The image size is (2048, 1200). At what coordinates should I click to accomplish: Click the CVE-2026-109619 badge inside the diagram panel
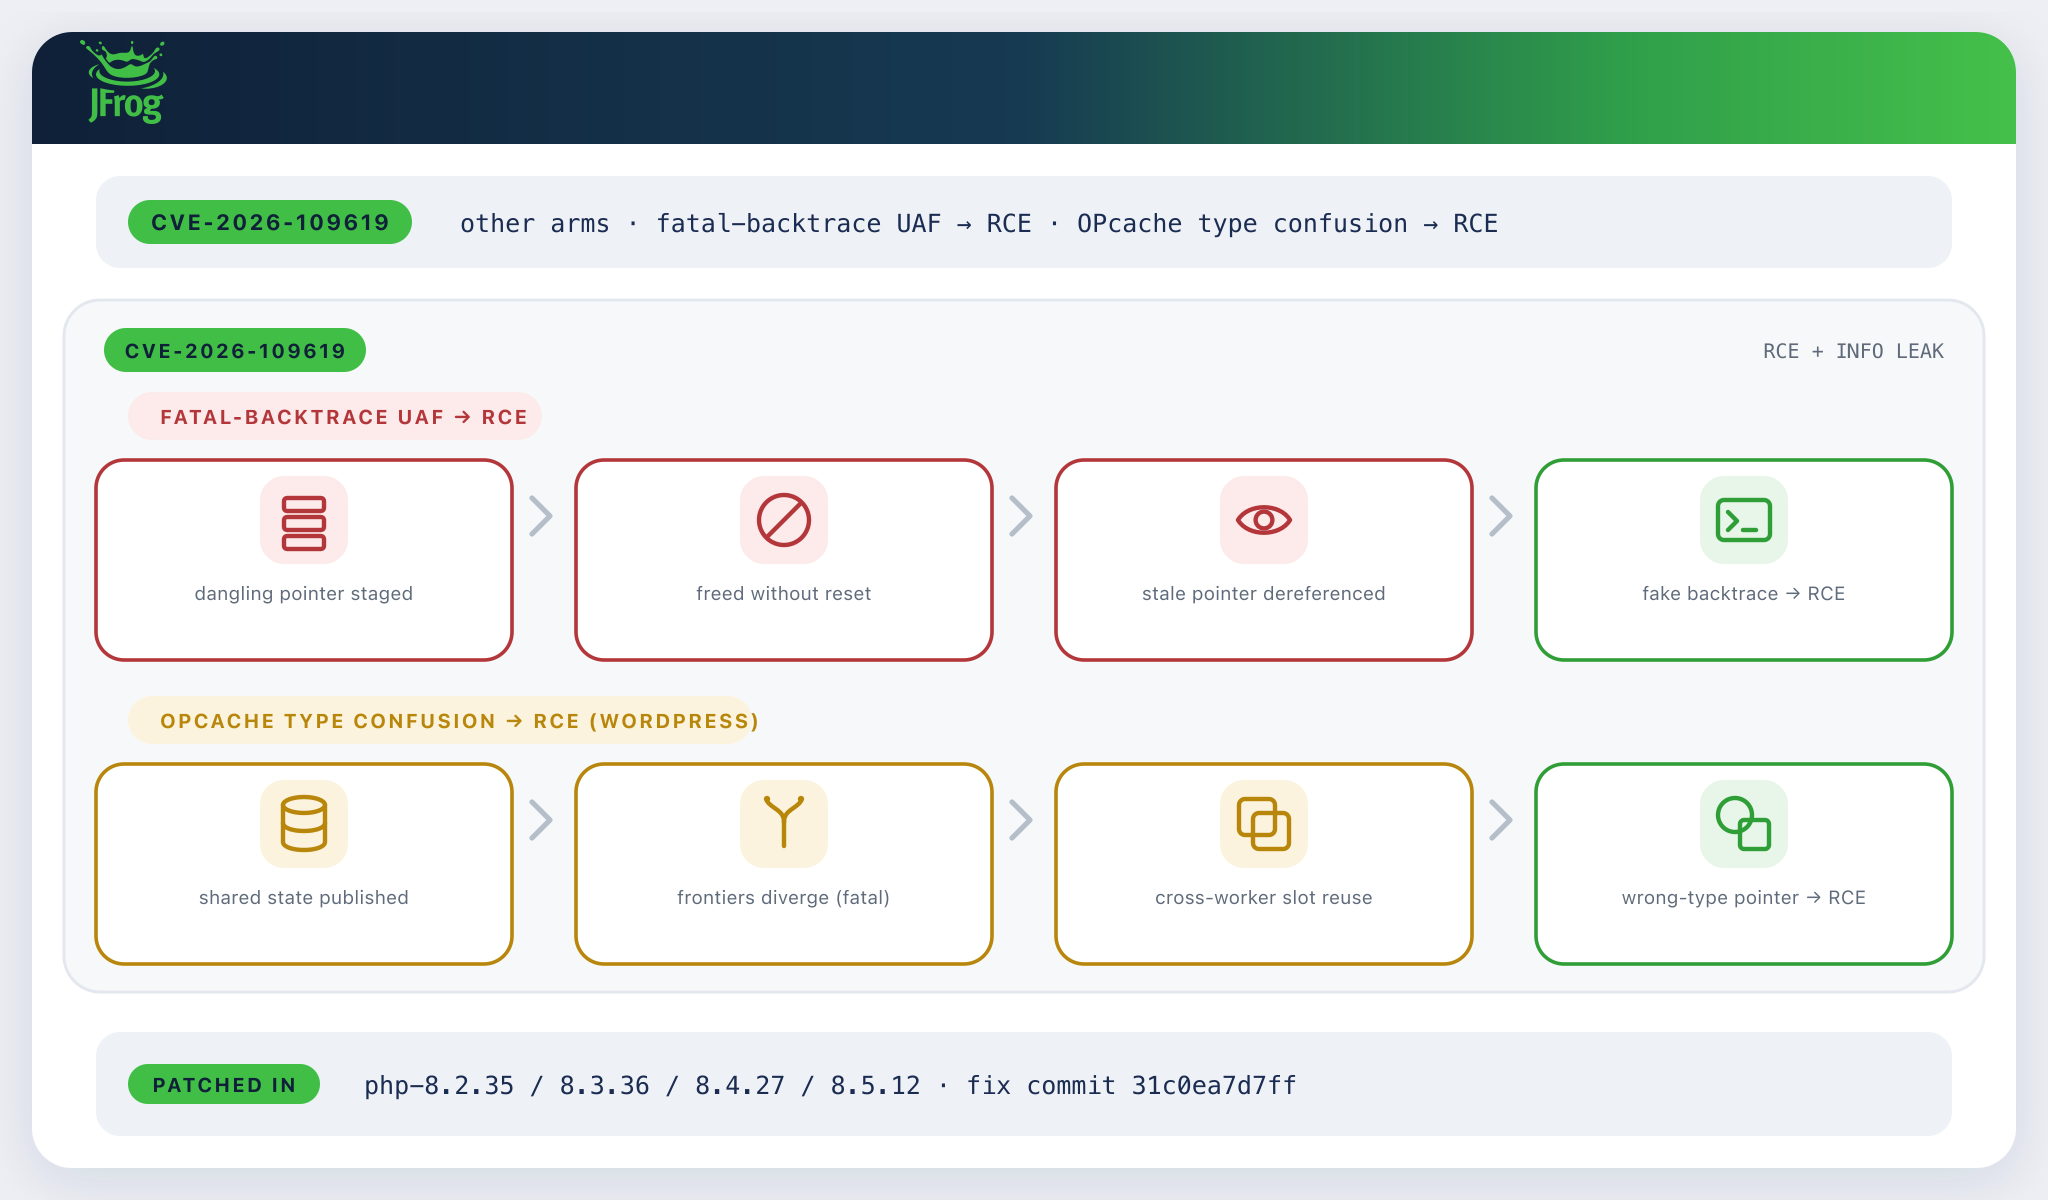[x=235, y=350]
